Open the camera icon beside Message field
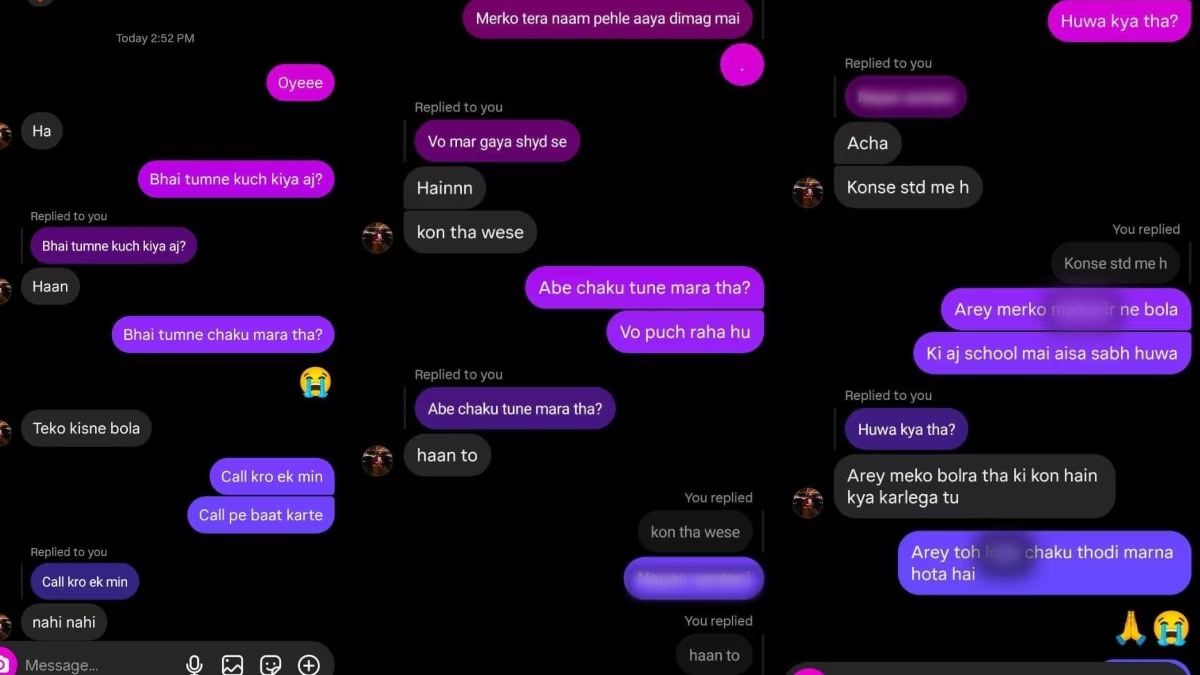The image size is (1200, 675). click(x=4, y=664)
